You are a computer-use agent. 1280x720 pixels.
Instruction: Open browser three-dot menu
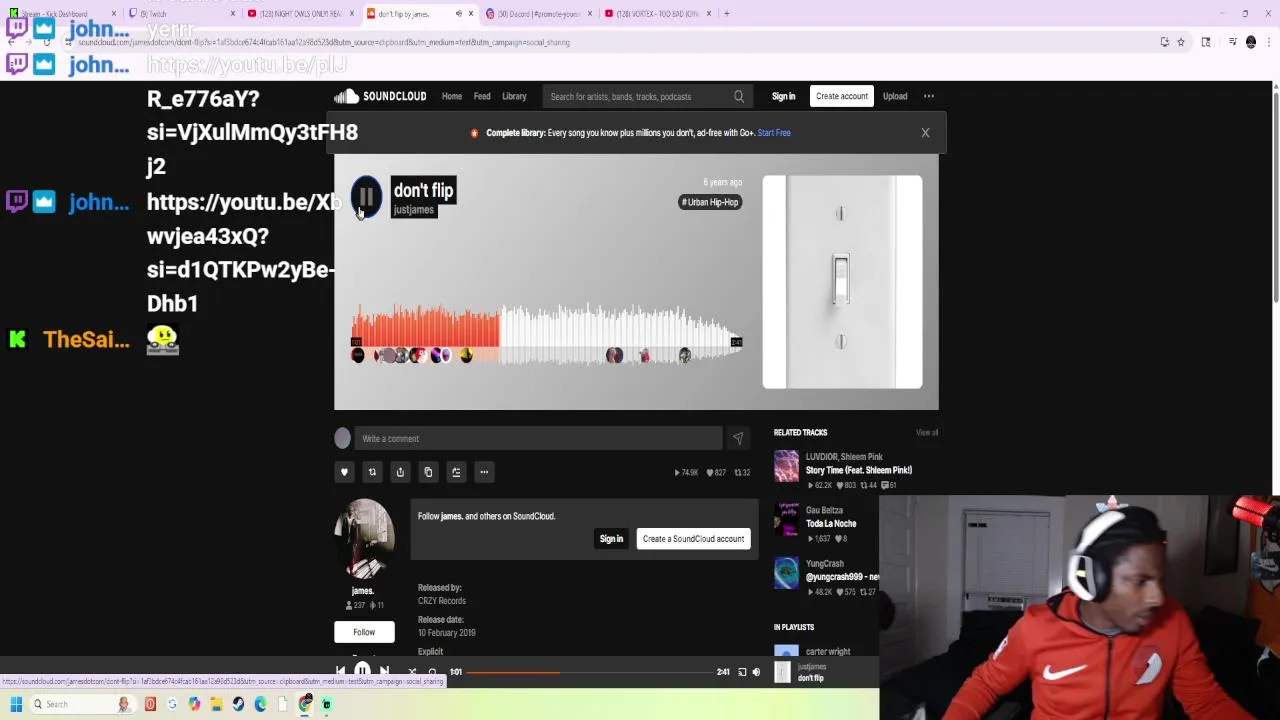pyautogui.click(x=1269, y=42)
